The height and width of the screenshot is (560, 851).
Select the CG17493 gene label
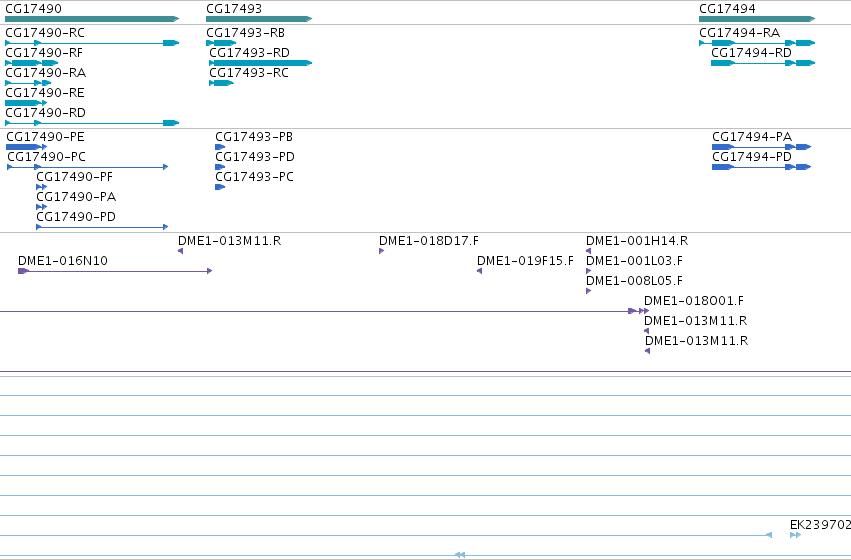234,9
